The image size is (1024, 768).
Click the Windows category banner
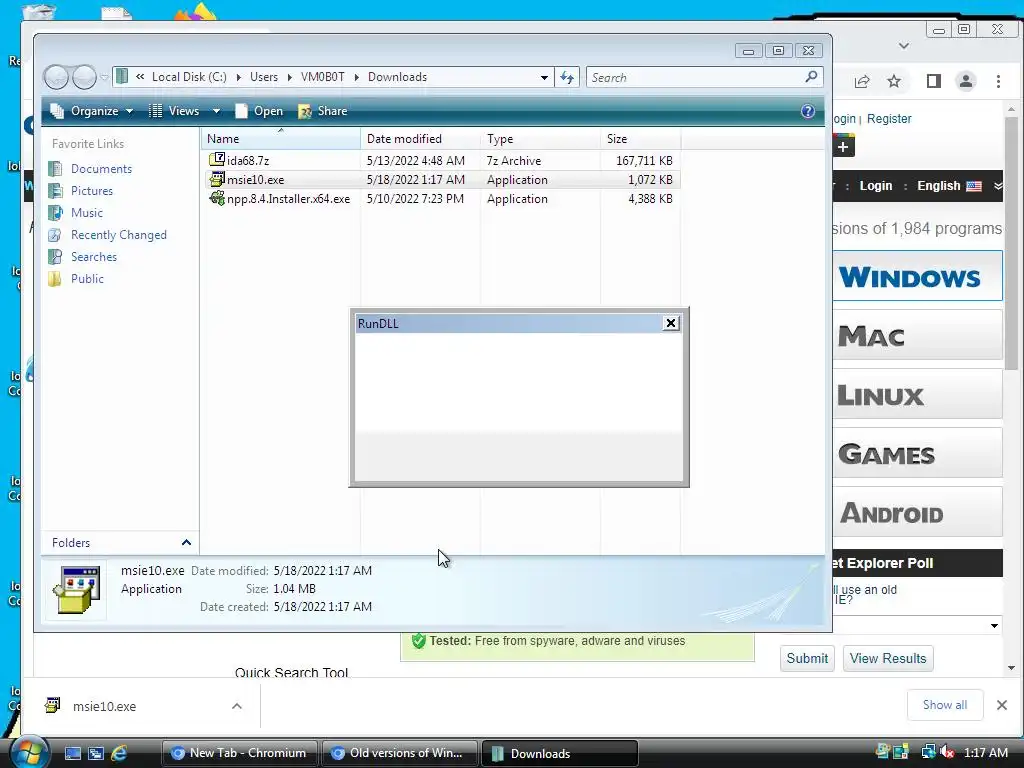tap(918, 276)
